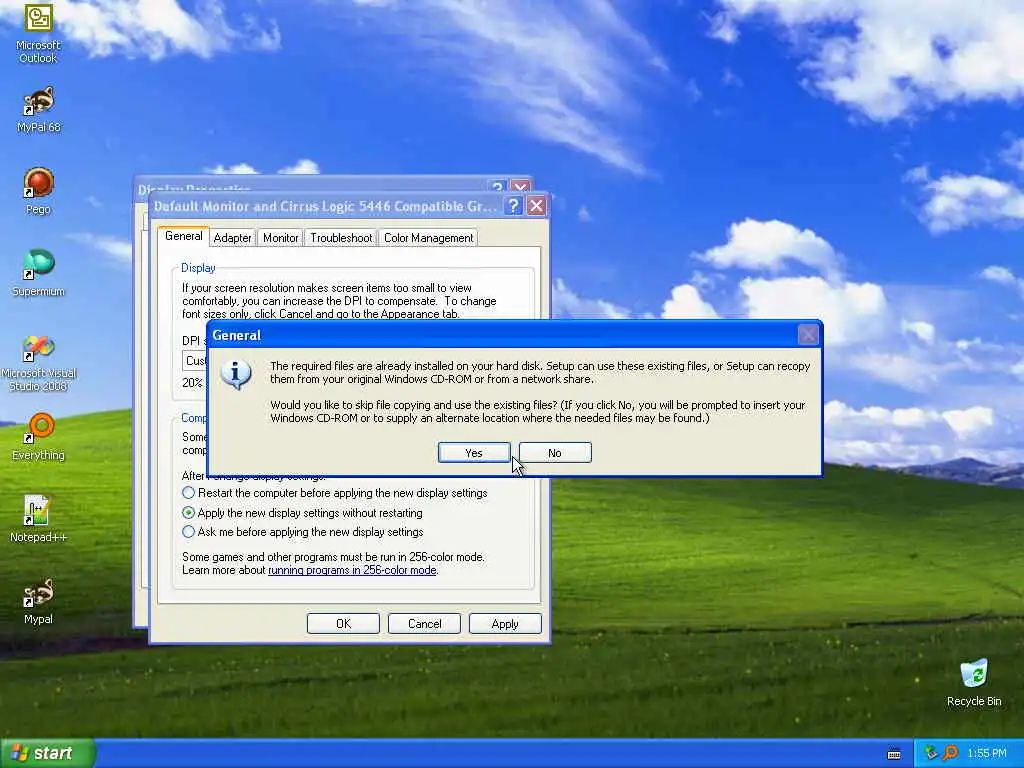The image size is (1024, 768).
Task: Open the DPI setting dropdown
Action: 195,360
